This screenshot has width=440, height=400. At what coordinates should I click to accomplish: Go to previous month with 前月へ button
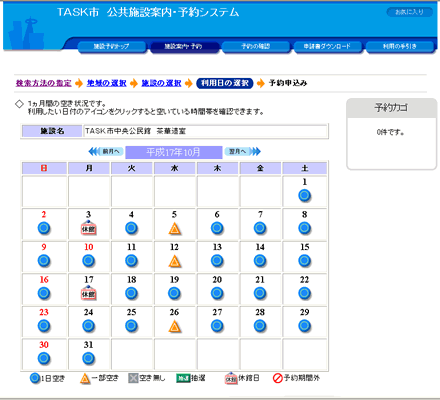(x=106, y=152)
